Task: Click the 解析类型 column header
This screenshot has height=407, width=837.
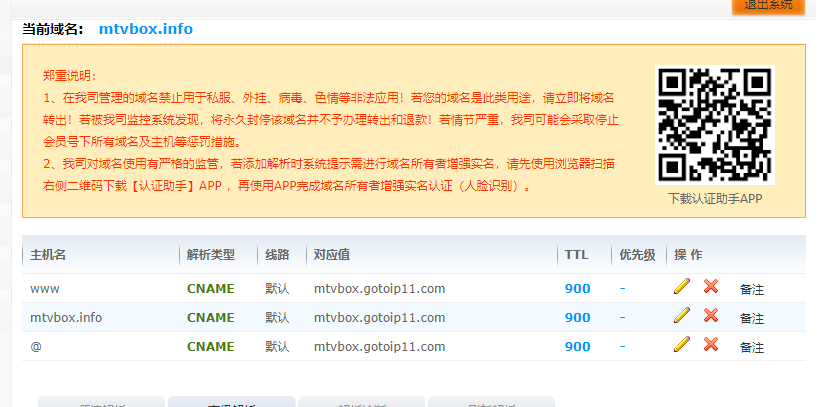Action: pos(211,255)
